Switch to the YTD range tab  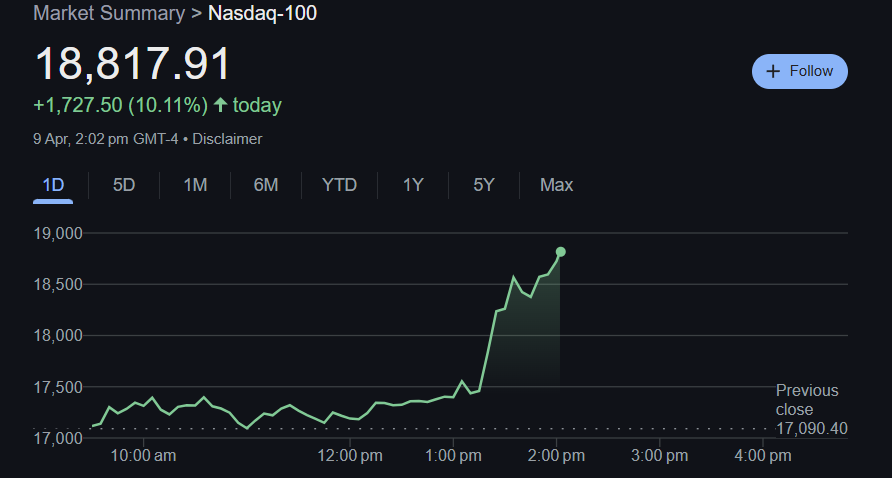[339, 185]
